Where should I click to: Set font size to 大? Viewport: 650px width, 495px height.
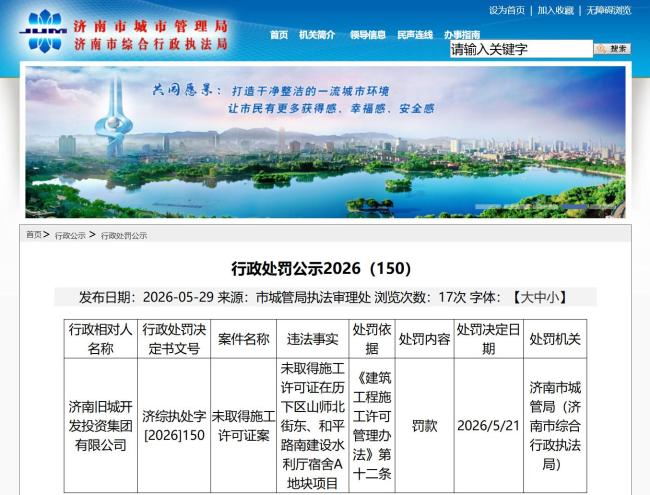527,297
